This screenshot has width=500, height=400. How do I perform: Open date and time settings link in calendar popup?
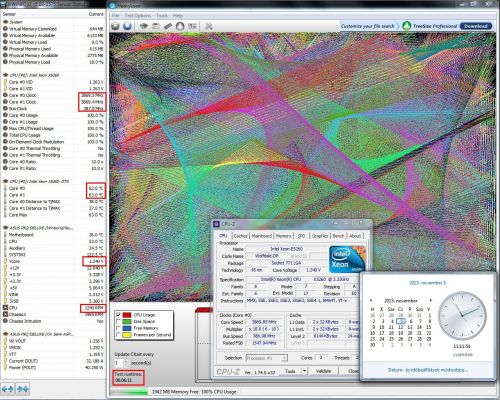pyautogui.click(x=428, y=370)
